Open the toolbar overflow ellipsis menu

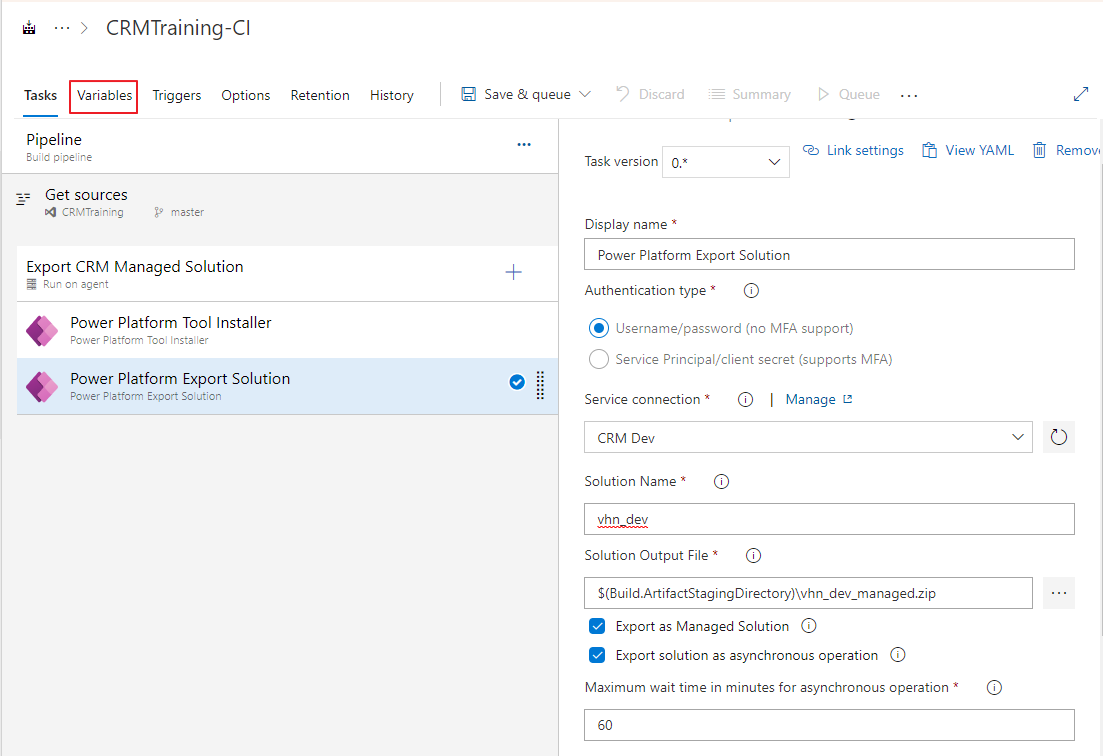click(x=908, y=95)
